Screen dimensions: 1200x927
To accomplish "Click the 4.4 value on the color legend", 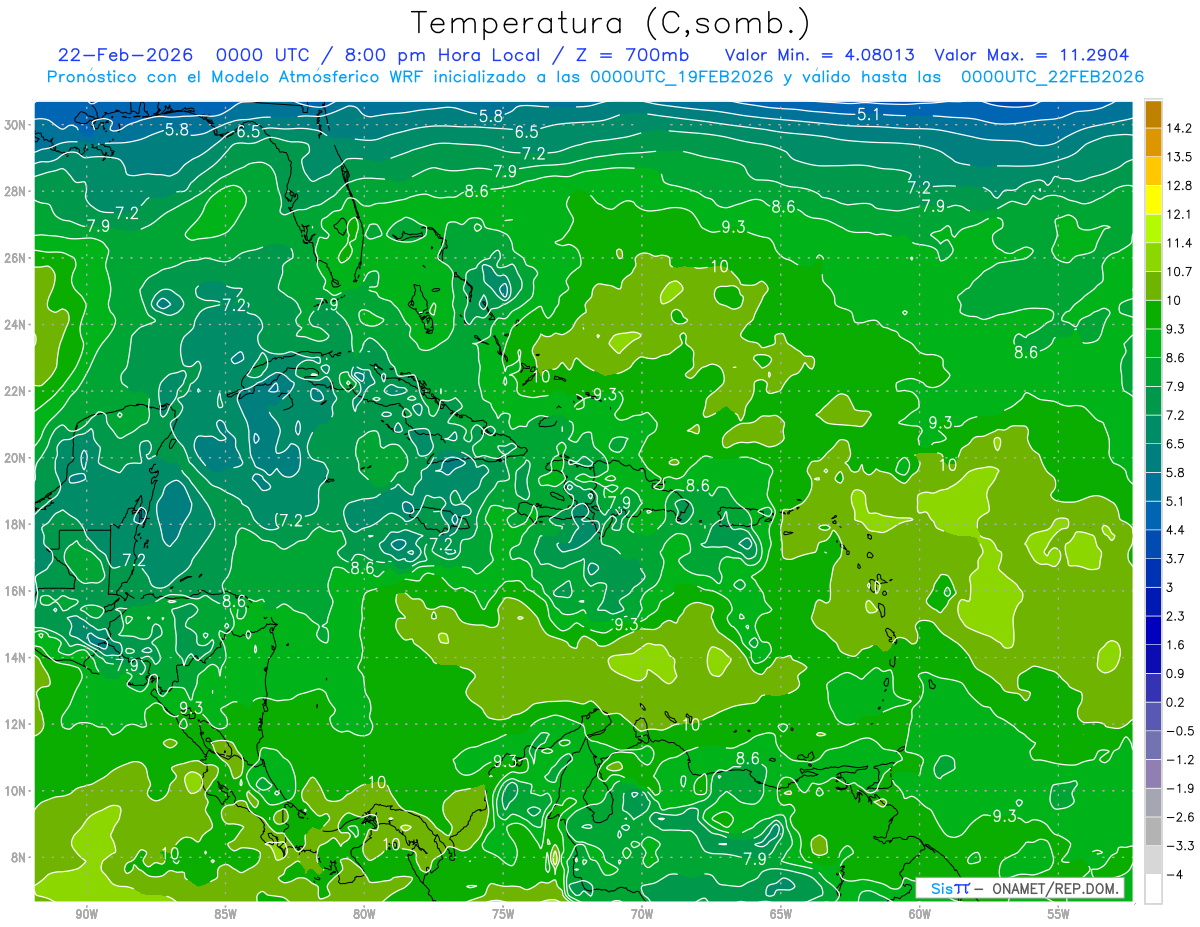I will 1175,530.
